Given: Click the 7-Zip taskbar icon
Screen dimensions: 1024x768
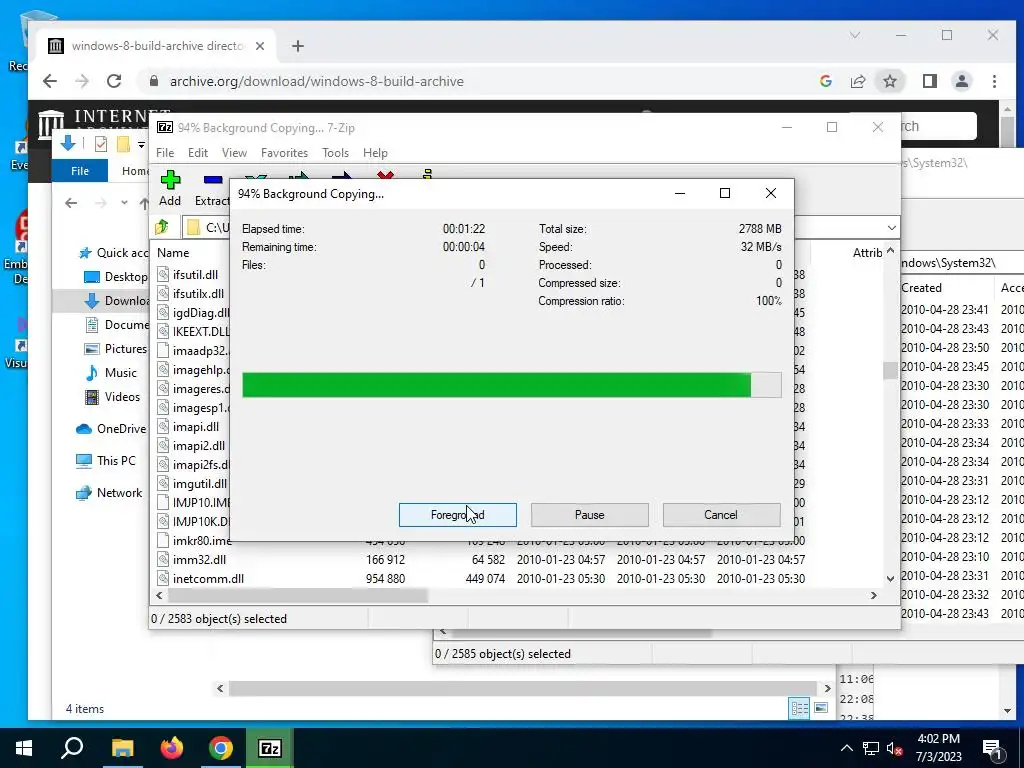Looking at the screenshot, I should click(x=270, y=748).
